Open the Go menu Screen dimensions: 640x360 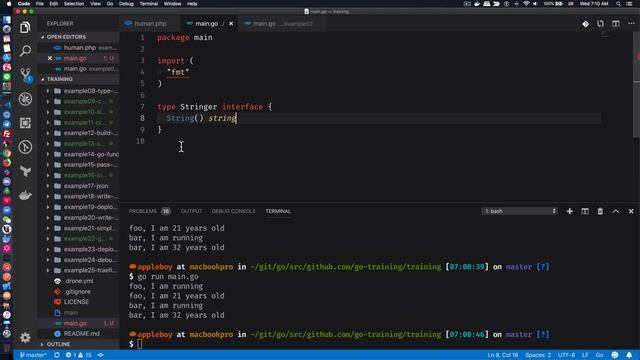point(110,4)
